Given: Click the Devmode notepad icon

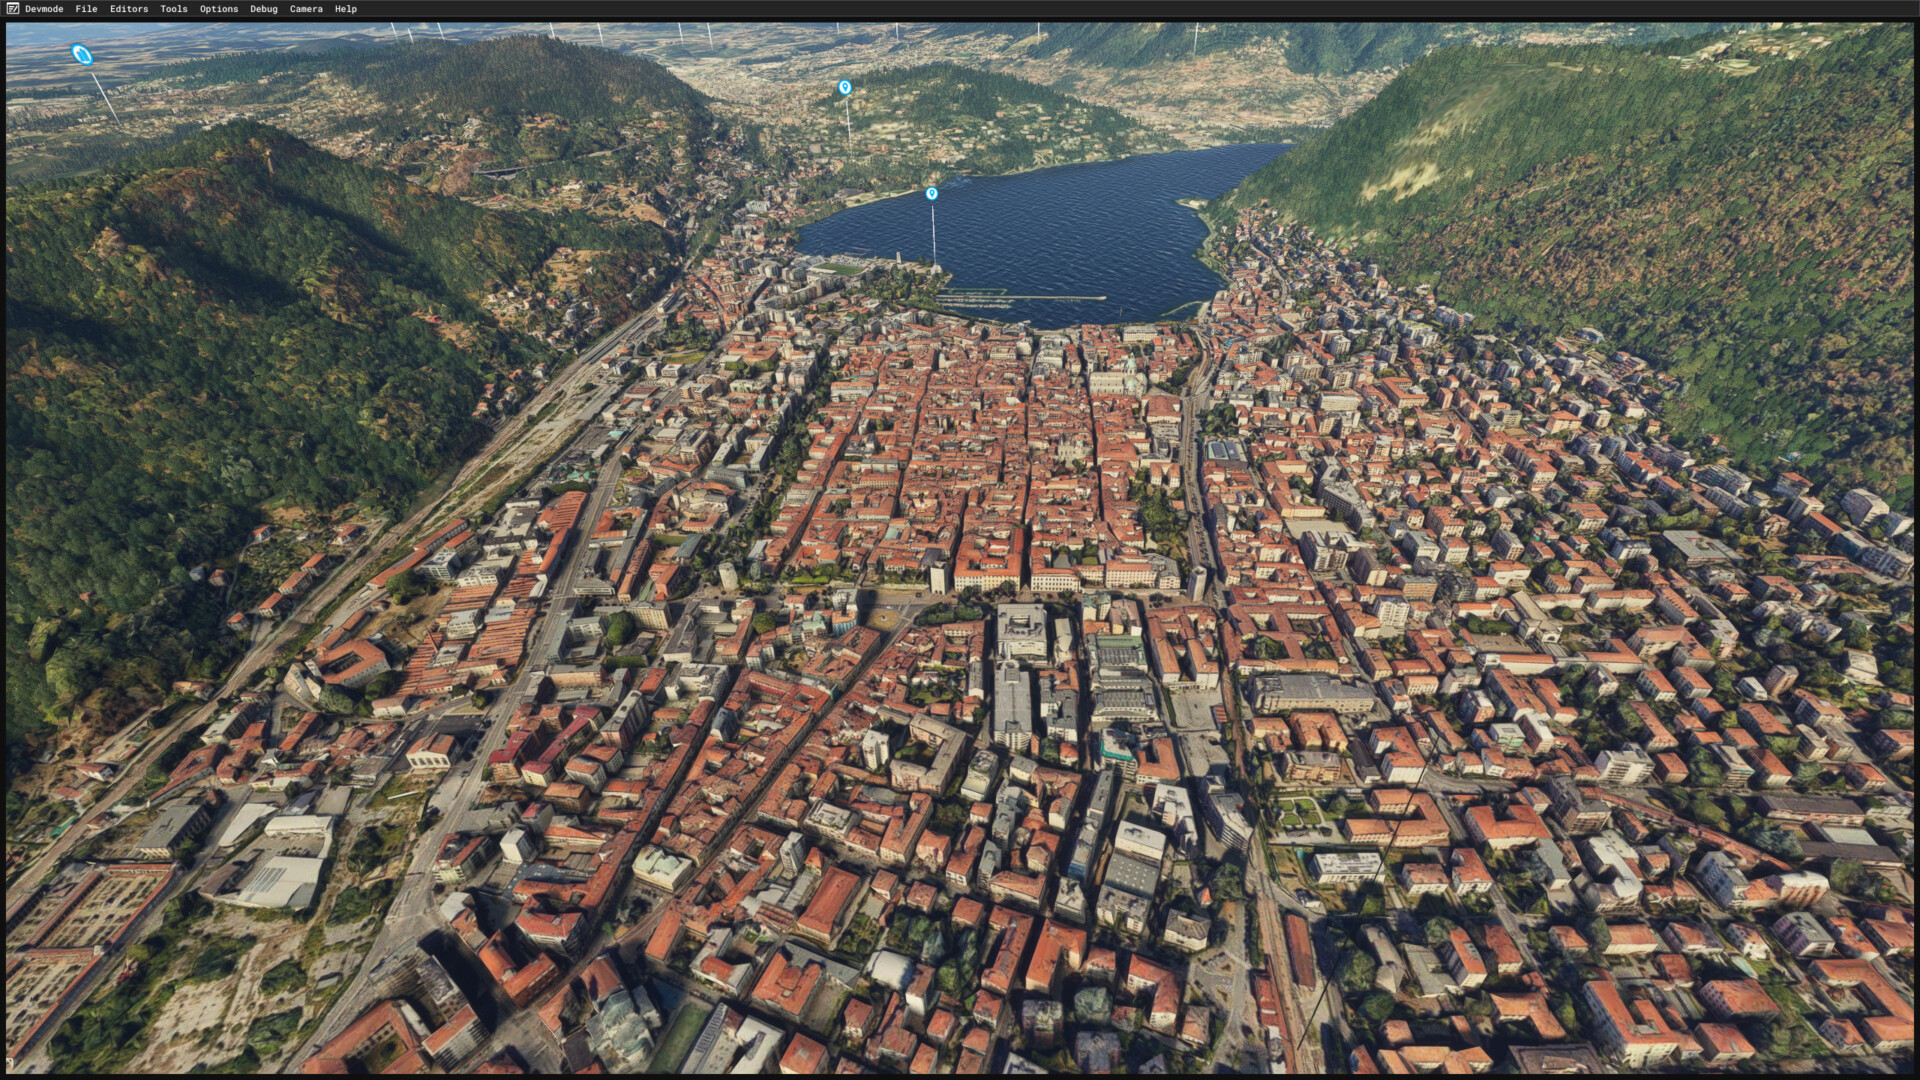Looking at the screenshot, I should (x=12, y=9).
